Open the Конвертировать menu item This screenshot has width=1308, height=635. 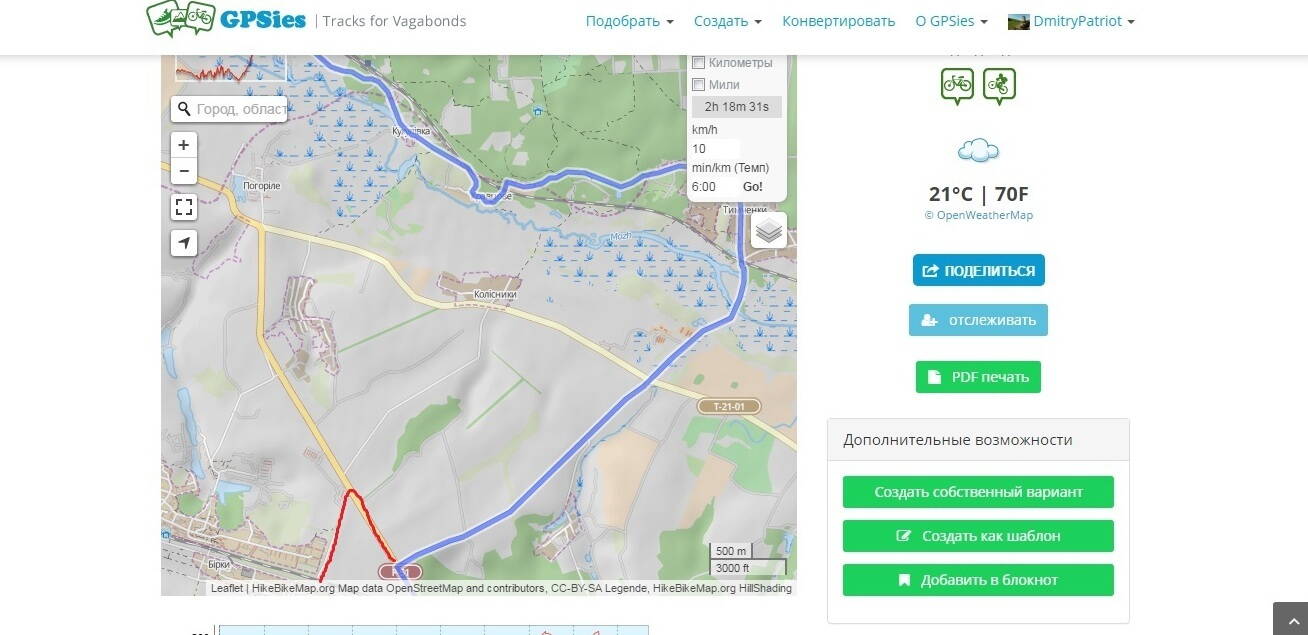[x=839, y=21]
